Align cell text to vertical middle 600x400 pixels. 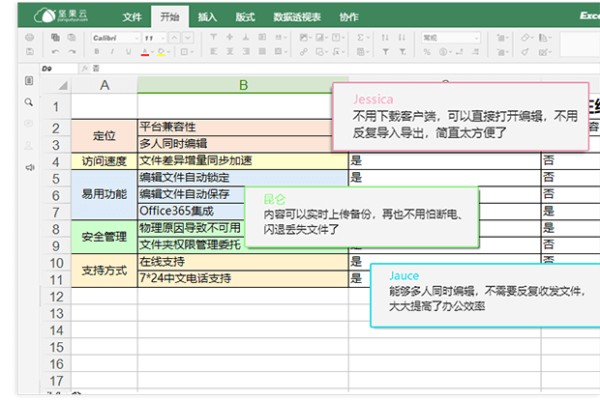click(230, 37)
